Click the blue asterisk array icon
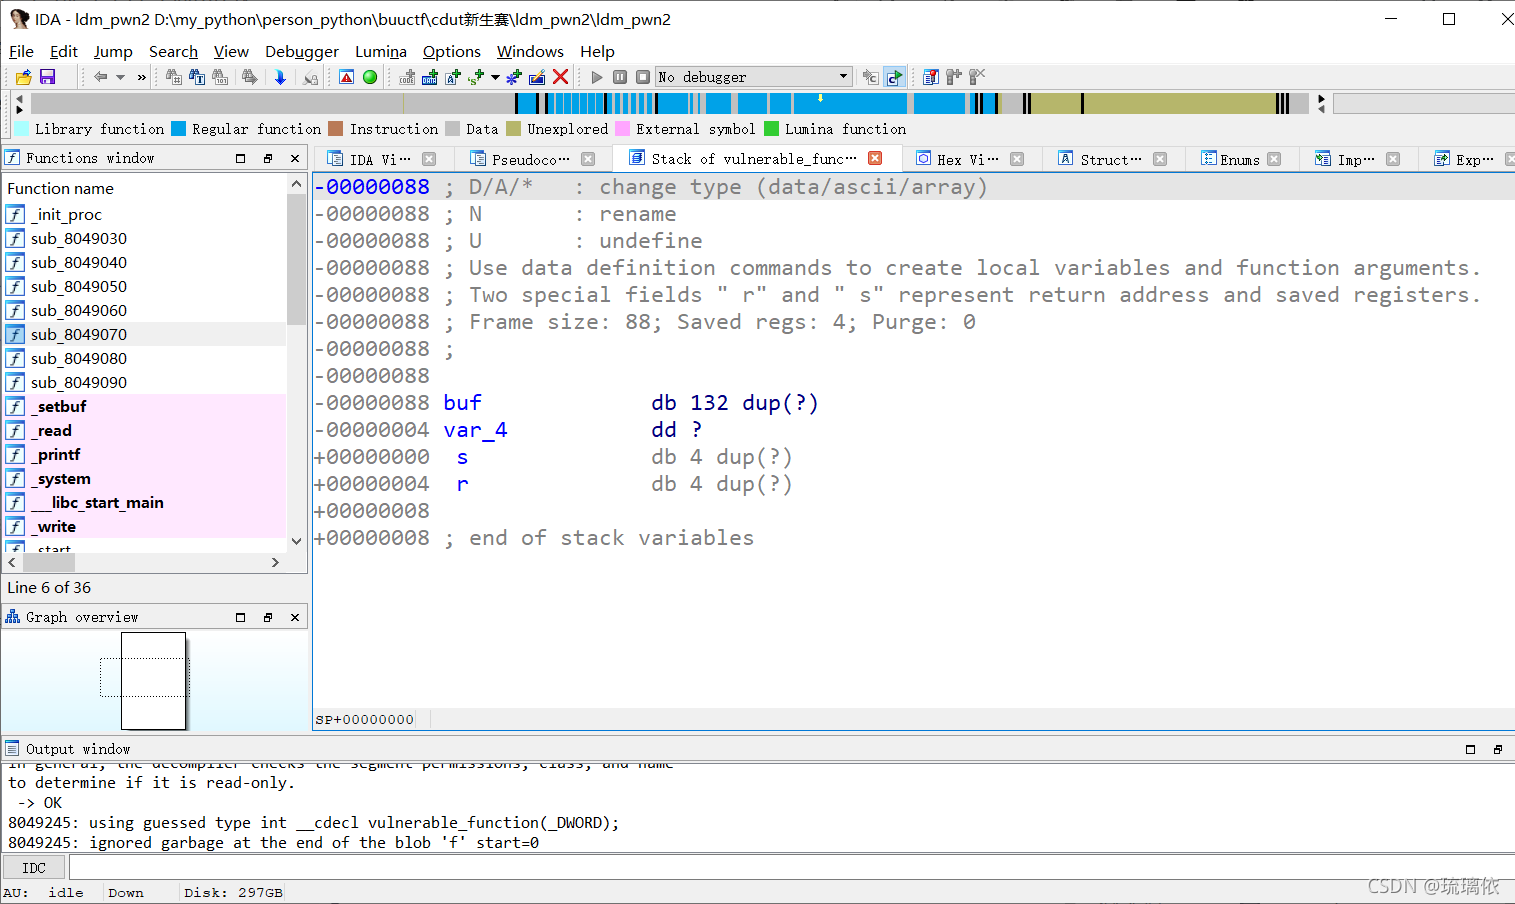The width and height of the screenshot is (1515, 904). (514, 77)
